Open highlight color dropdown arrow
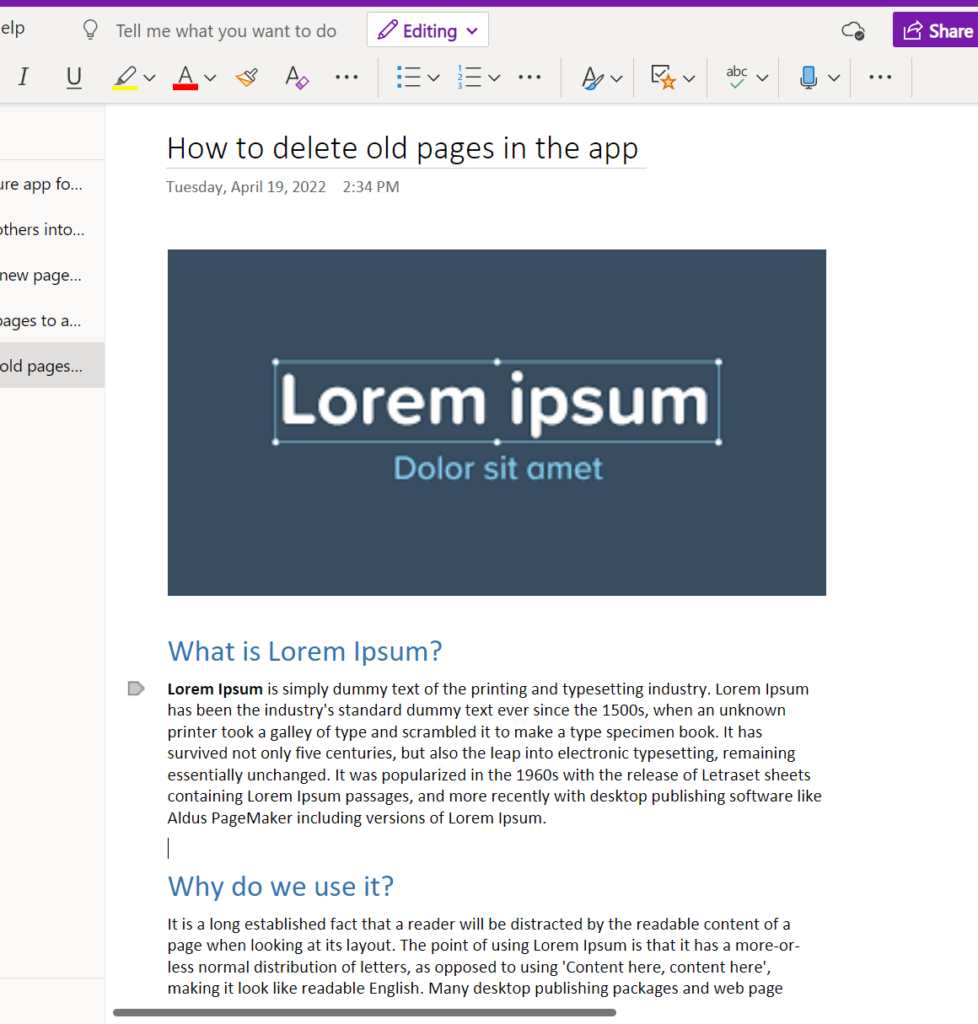This screenshot has width=978, height=1024. click(150, 78)
